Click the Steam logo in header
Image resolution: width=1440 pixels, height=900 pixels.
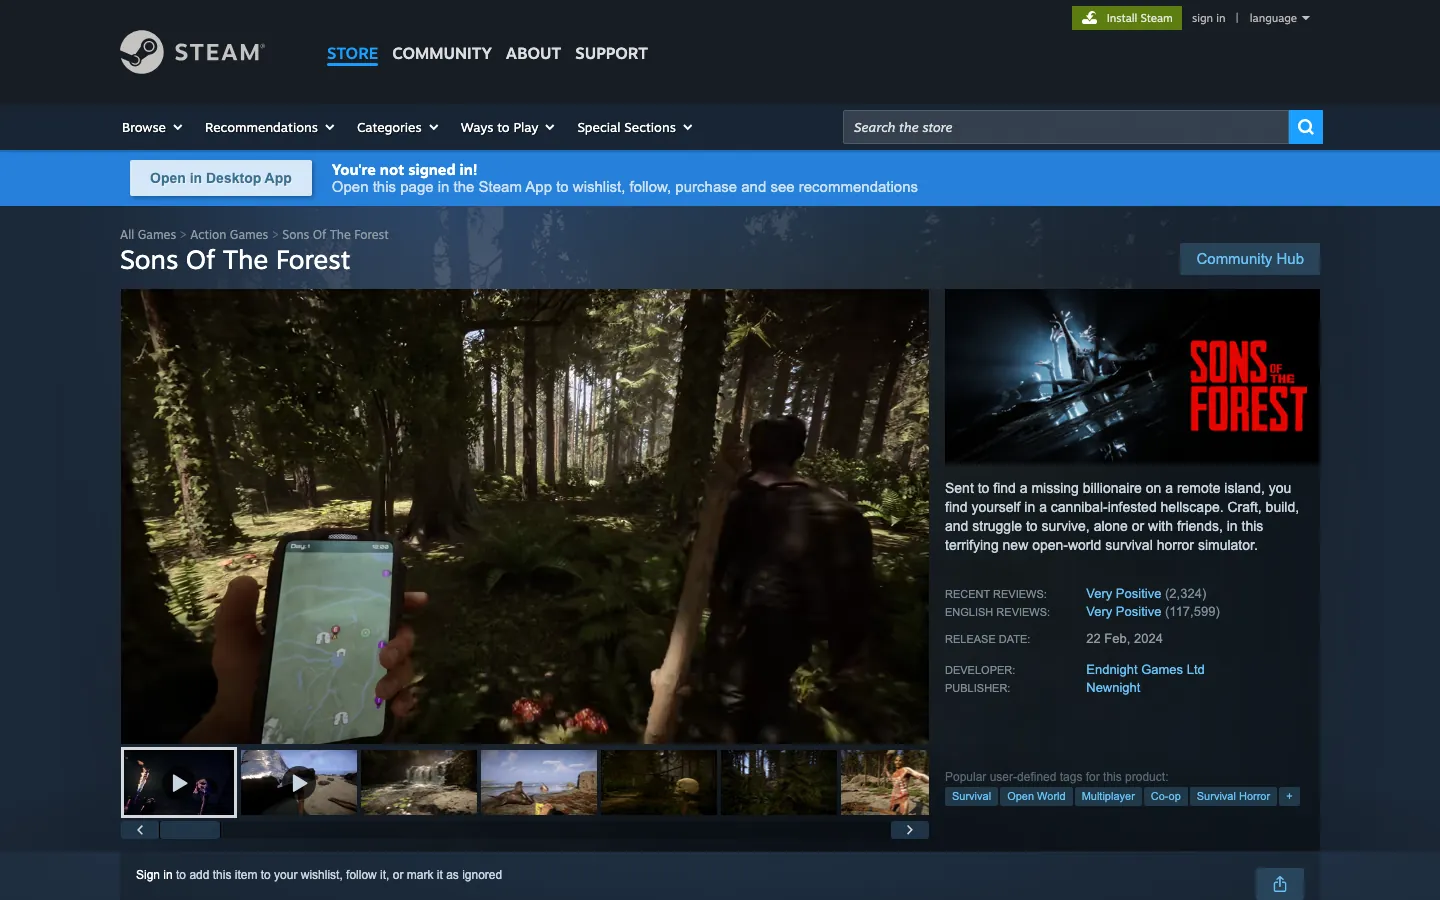point(192,52)
